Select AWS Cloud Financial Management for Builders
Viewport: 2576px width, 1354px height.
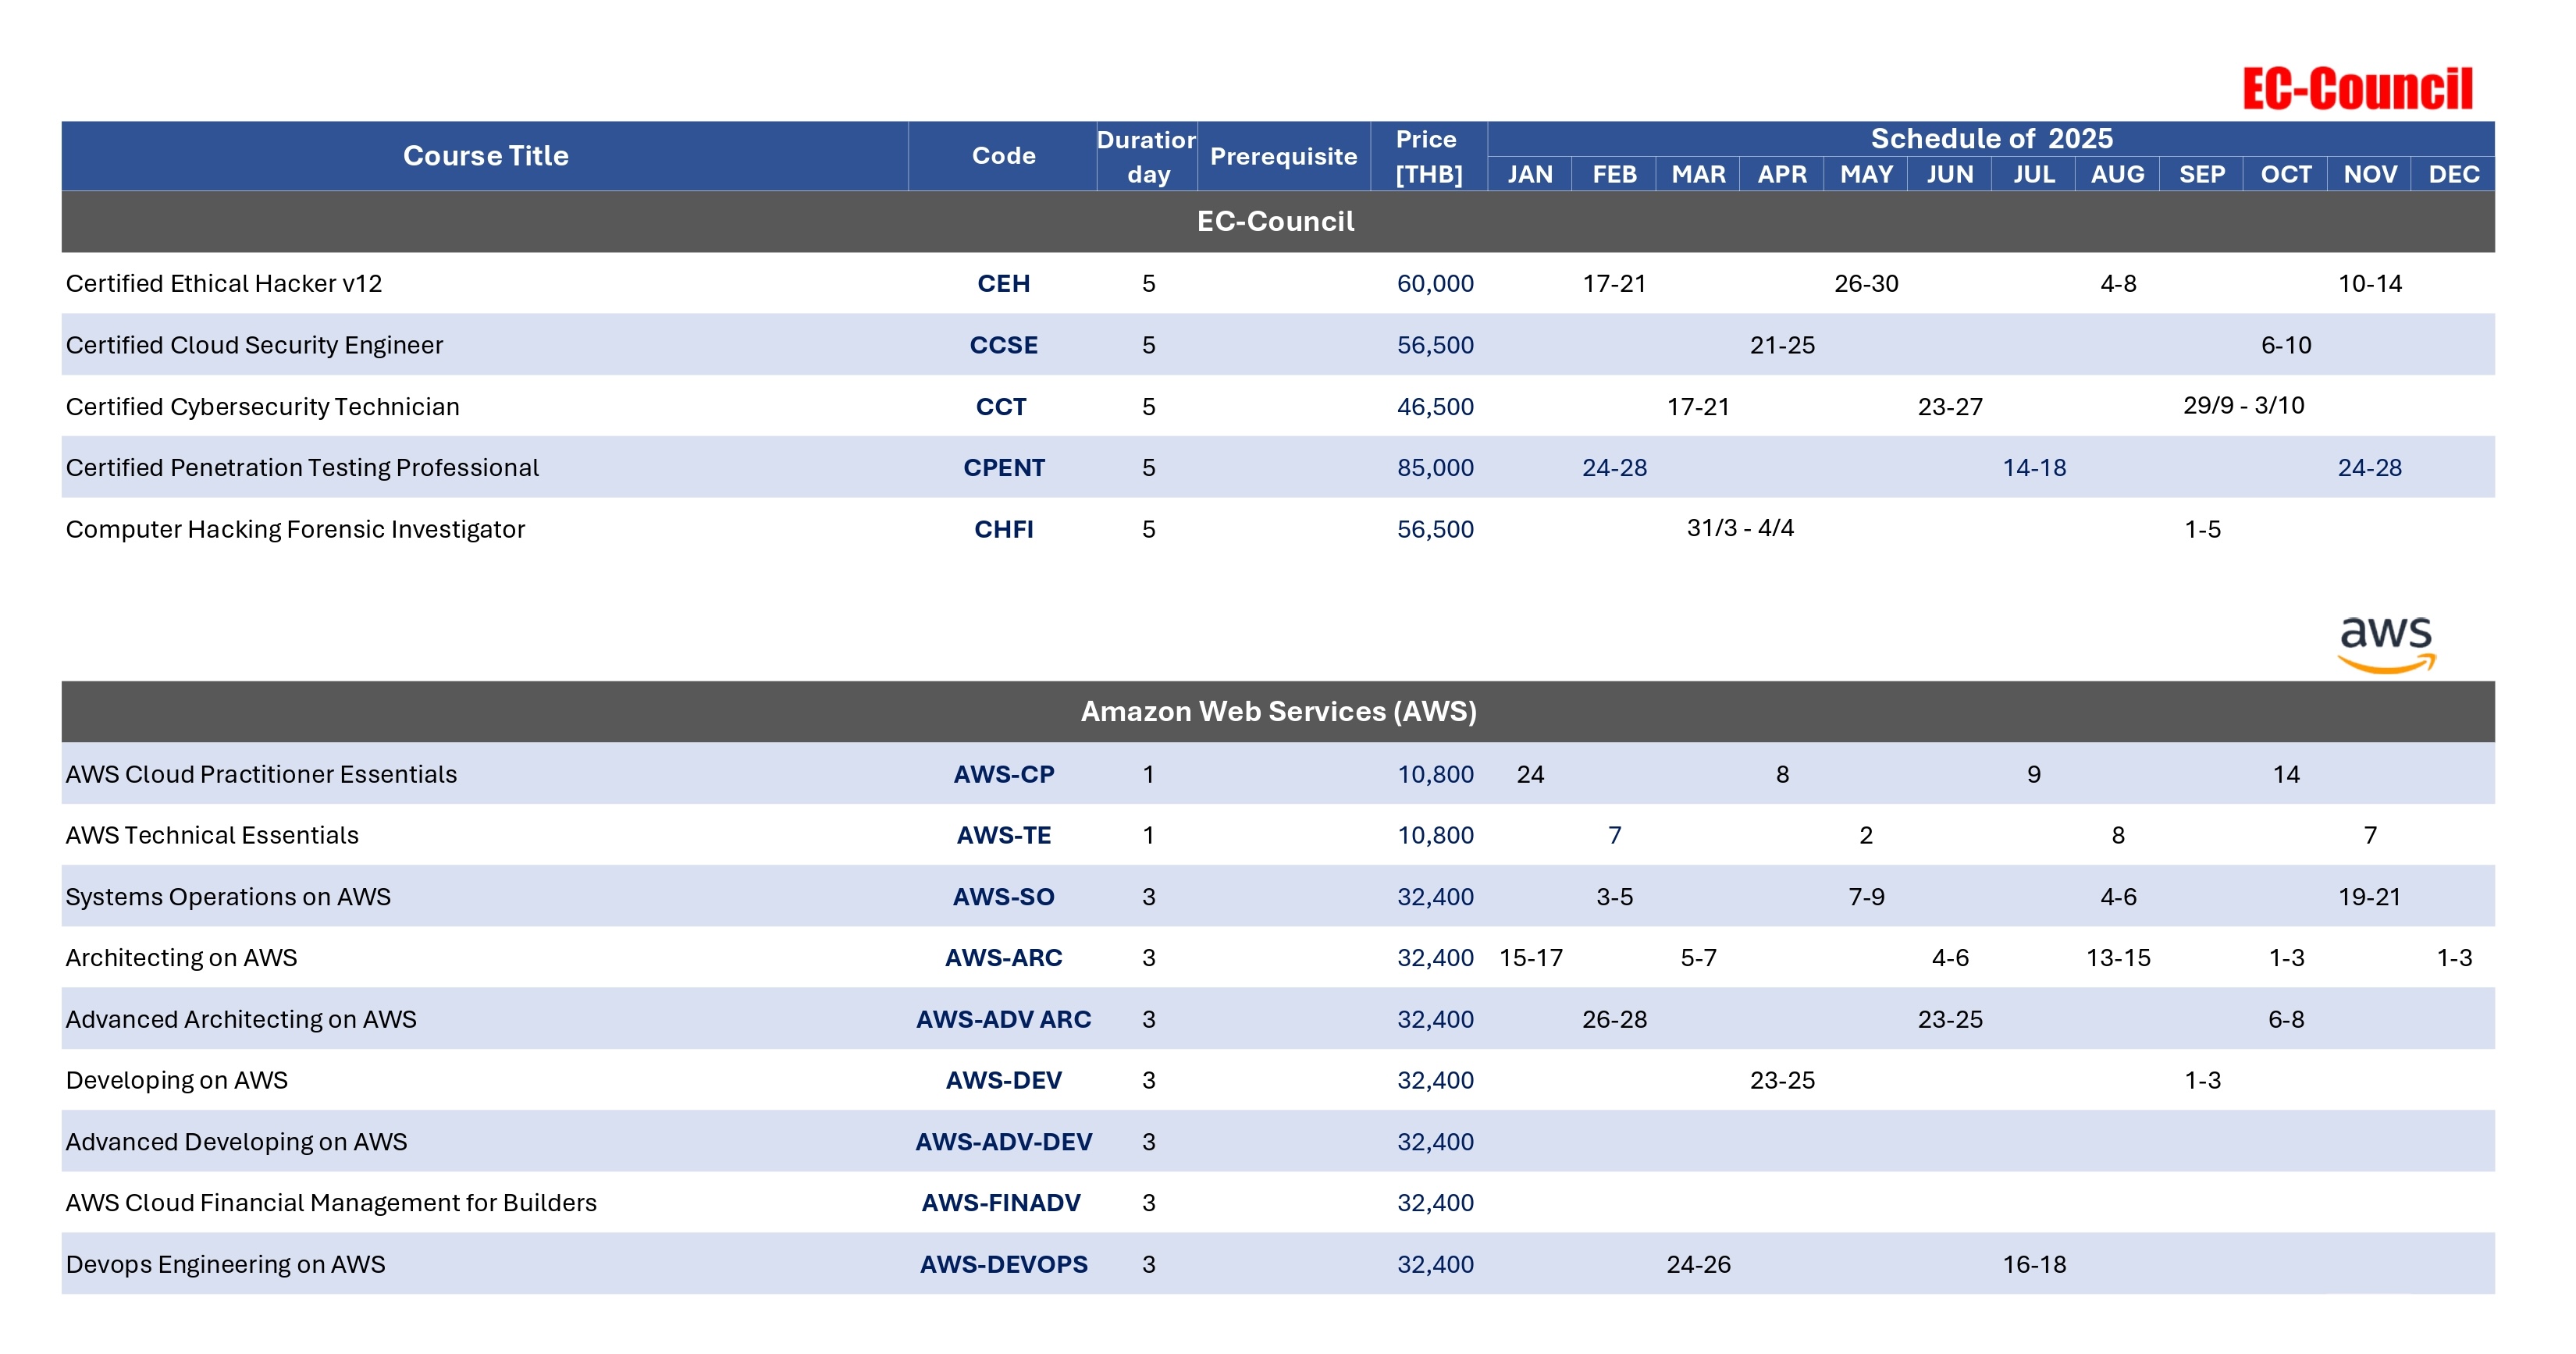(x=331, y=1203)
